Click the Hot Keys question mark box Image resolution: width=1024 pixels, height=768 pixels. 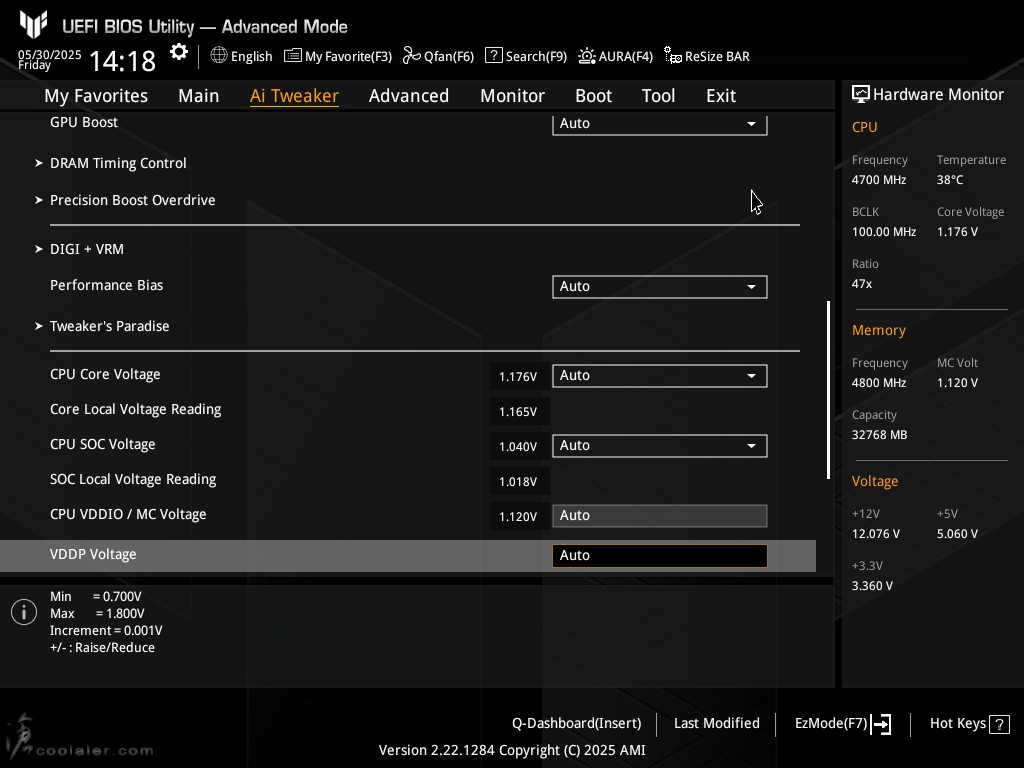pyautogui.click(x=999, y=724)
